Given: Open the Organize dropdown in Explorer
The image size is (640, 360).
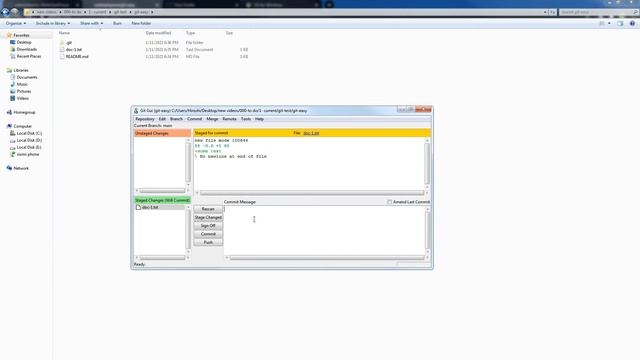Looking at the screenshot, I should click(16, 23).
